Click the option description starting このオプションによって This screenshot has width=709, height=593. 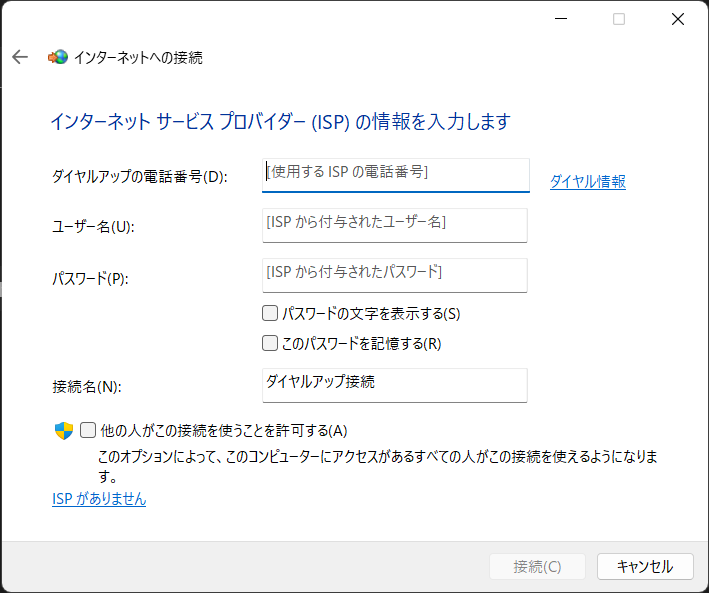point(378,466)
